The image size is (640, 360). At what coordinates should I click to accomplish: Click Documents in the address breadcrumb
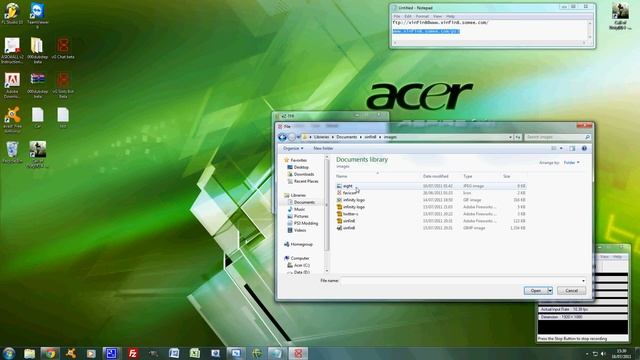point(347,137)
